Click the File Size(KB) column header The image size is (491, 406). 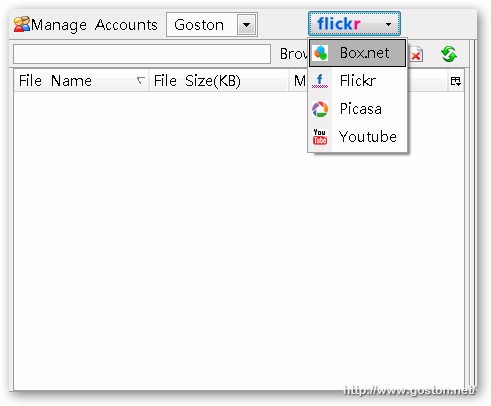(197, 81)
